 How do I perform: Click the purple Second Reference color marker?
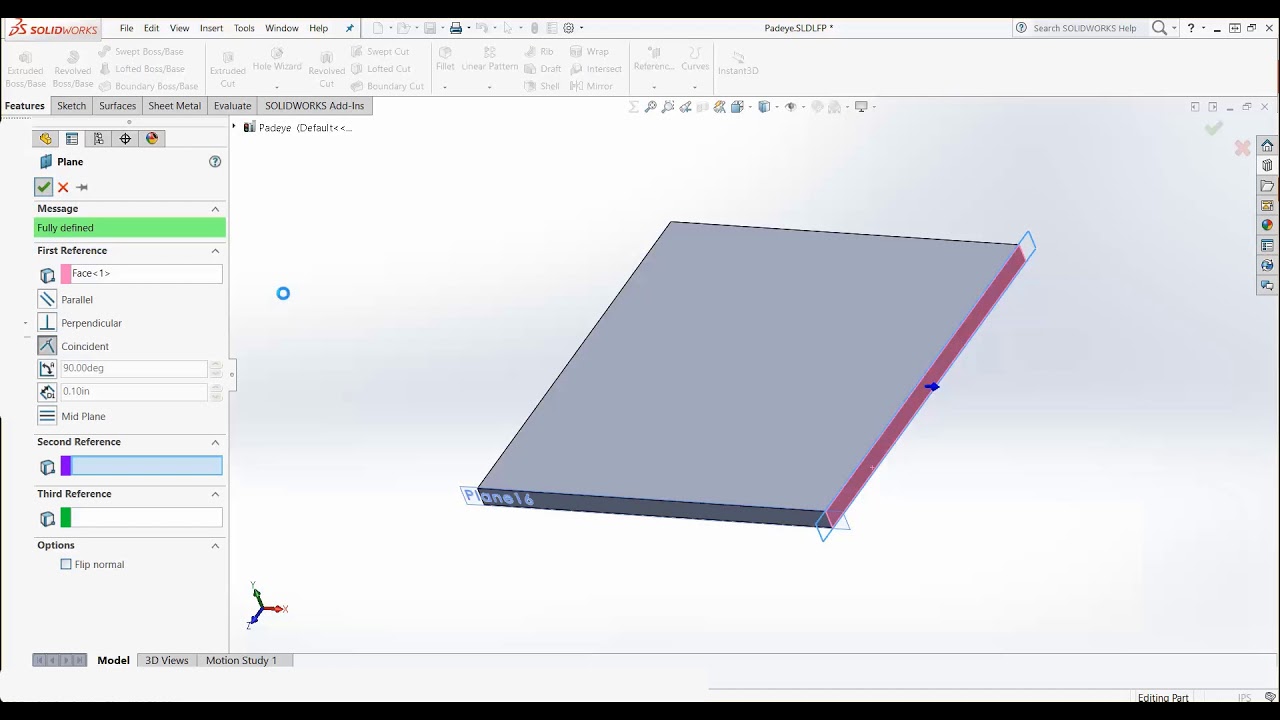(x=66, y=466)
